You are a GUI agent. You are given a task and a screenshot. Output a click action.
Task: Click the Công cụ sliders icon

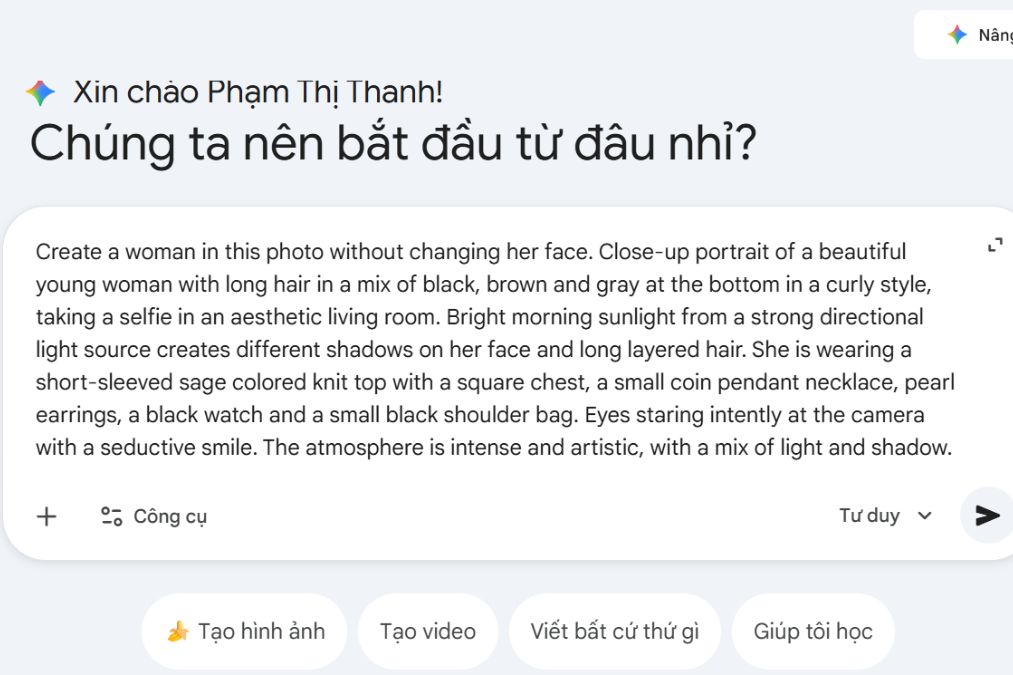(111, 516)
